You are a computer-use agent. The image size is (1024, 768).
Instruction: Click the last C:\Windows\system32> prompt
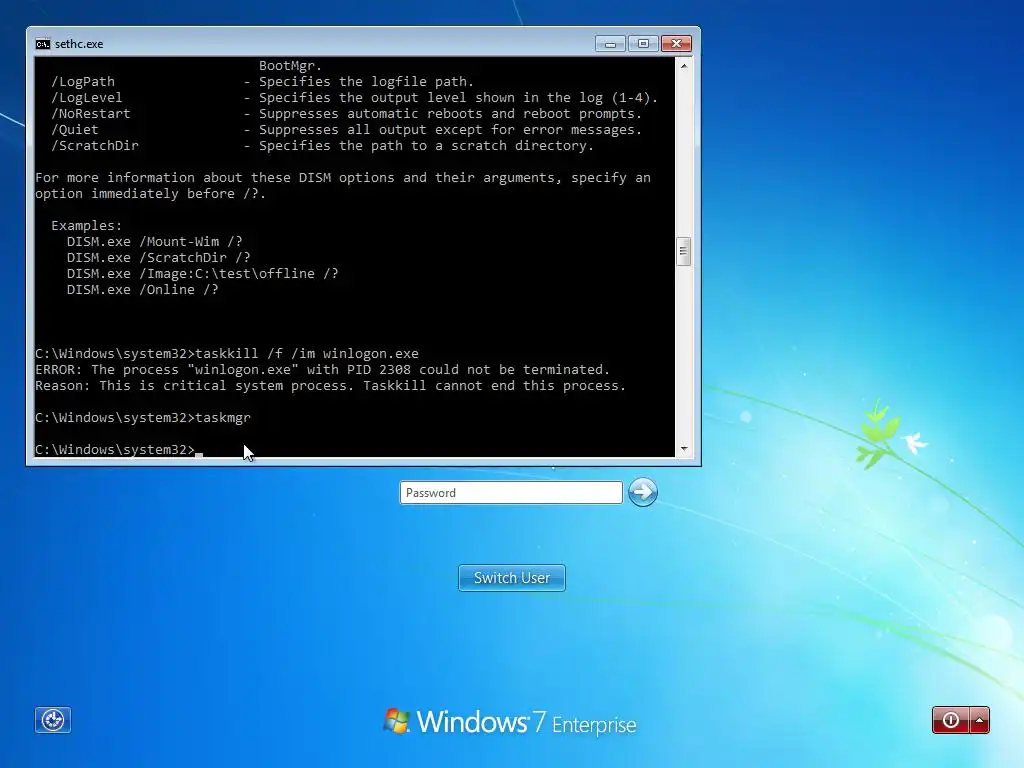(115, 449)
